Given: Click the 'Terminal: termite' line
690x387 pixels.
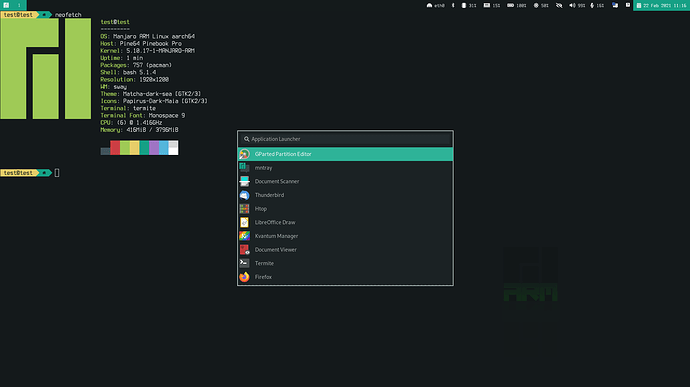Looking at the screenshot, I should click(128, 108).
